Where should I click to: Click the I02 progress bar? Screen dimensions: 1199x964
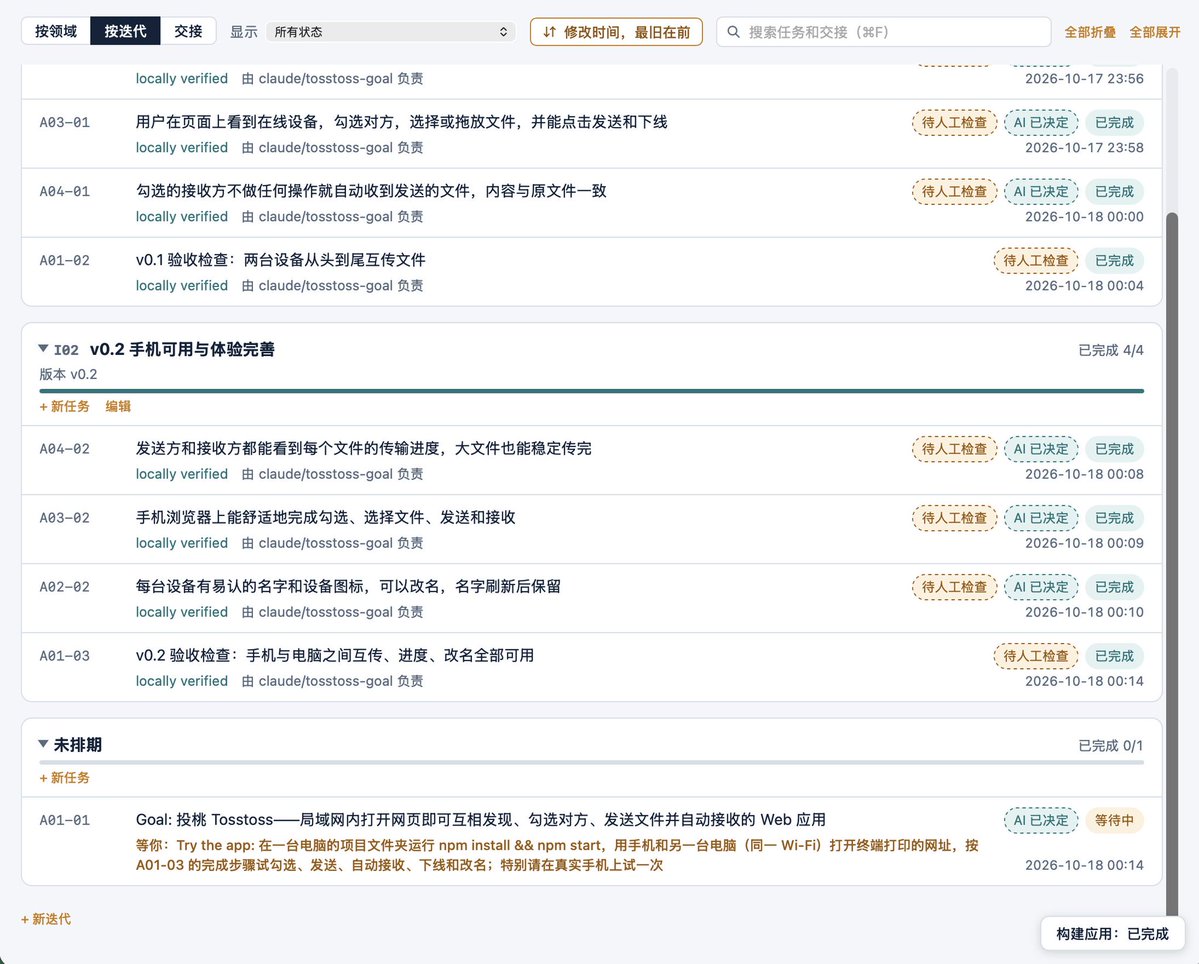(x=592, y=391)
